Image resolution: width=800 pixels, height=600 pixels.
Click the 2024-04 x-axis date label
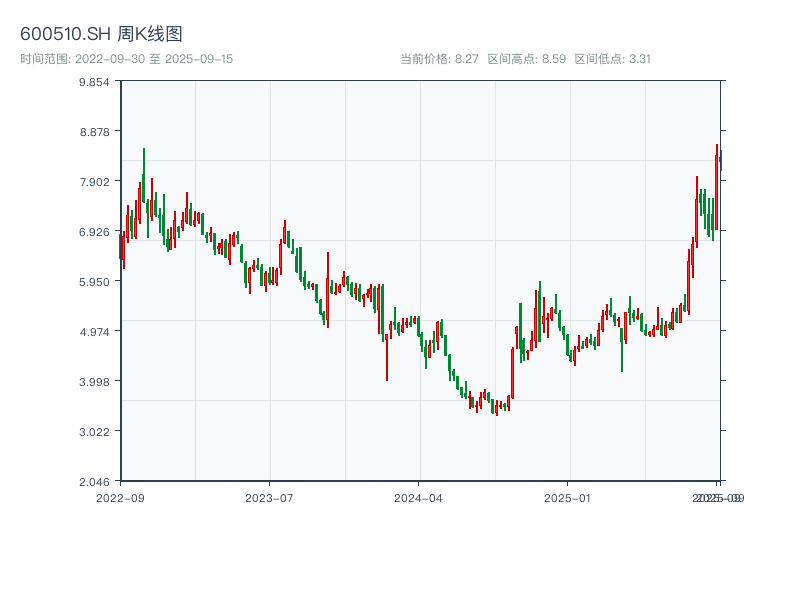(x=418, y=497)
